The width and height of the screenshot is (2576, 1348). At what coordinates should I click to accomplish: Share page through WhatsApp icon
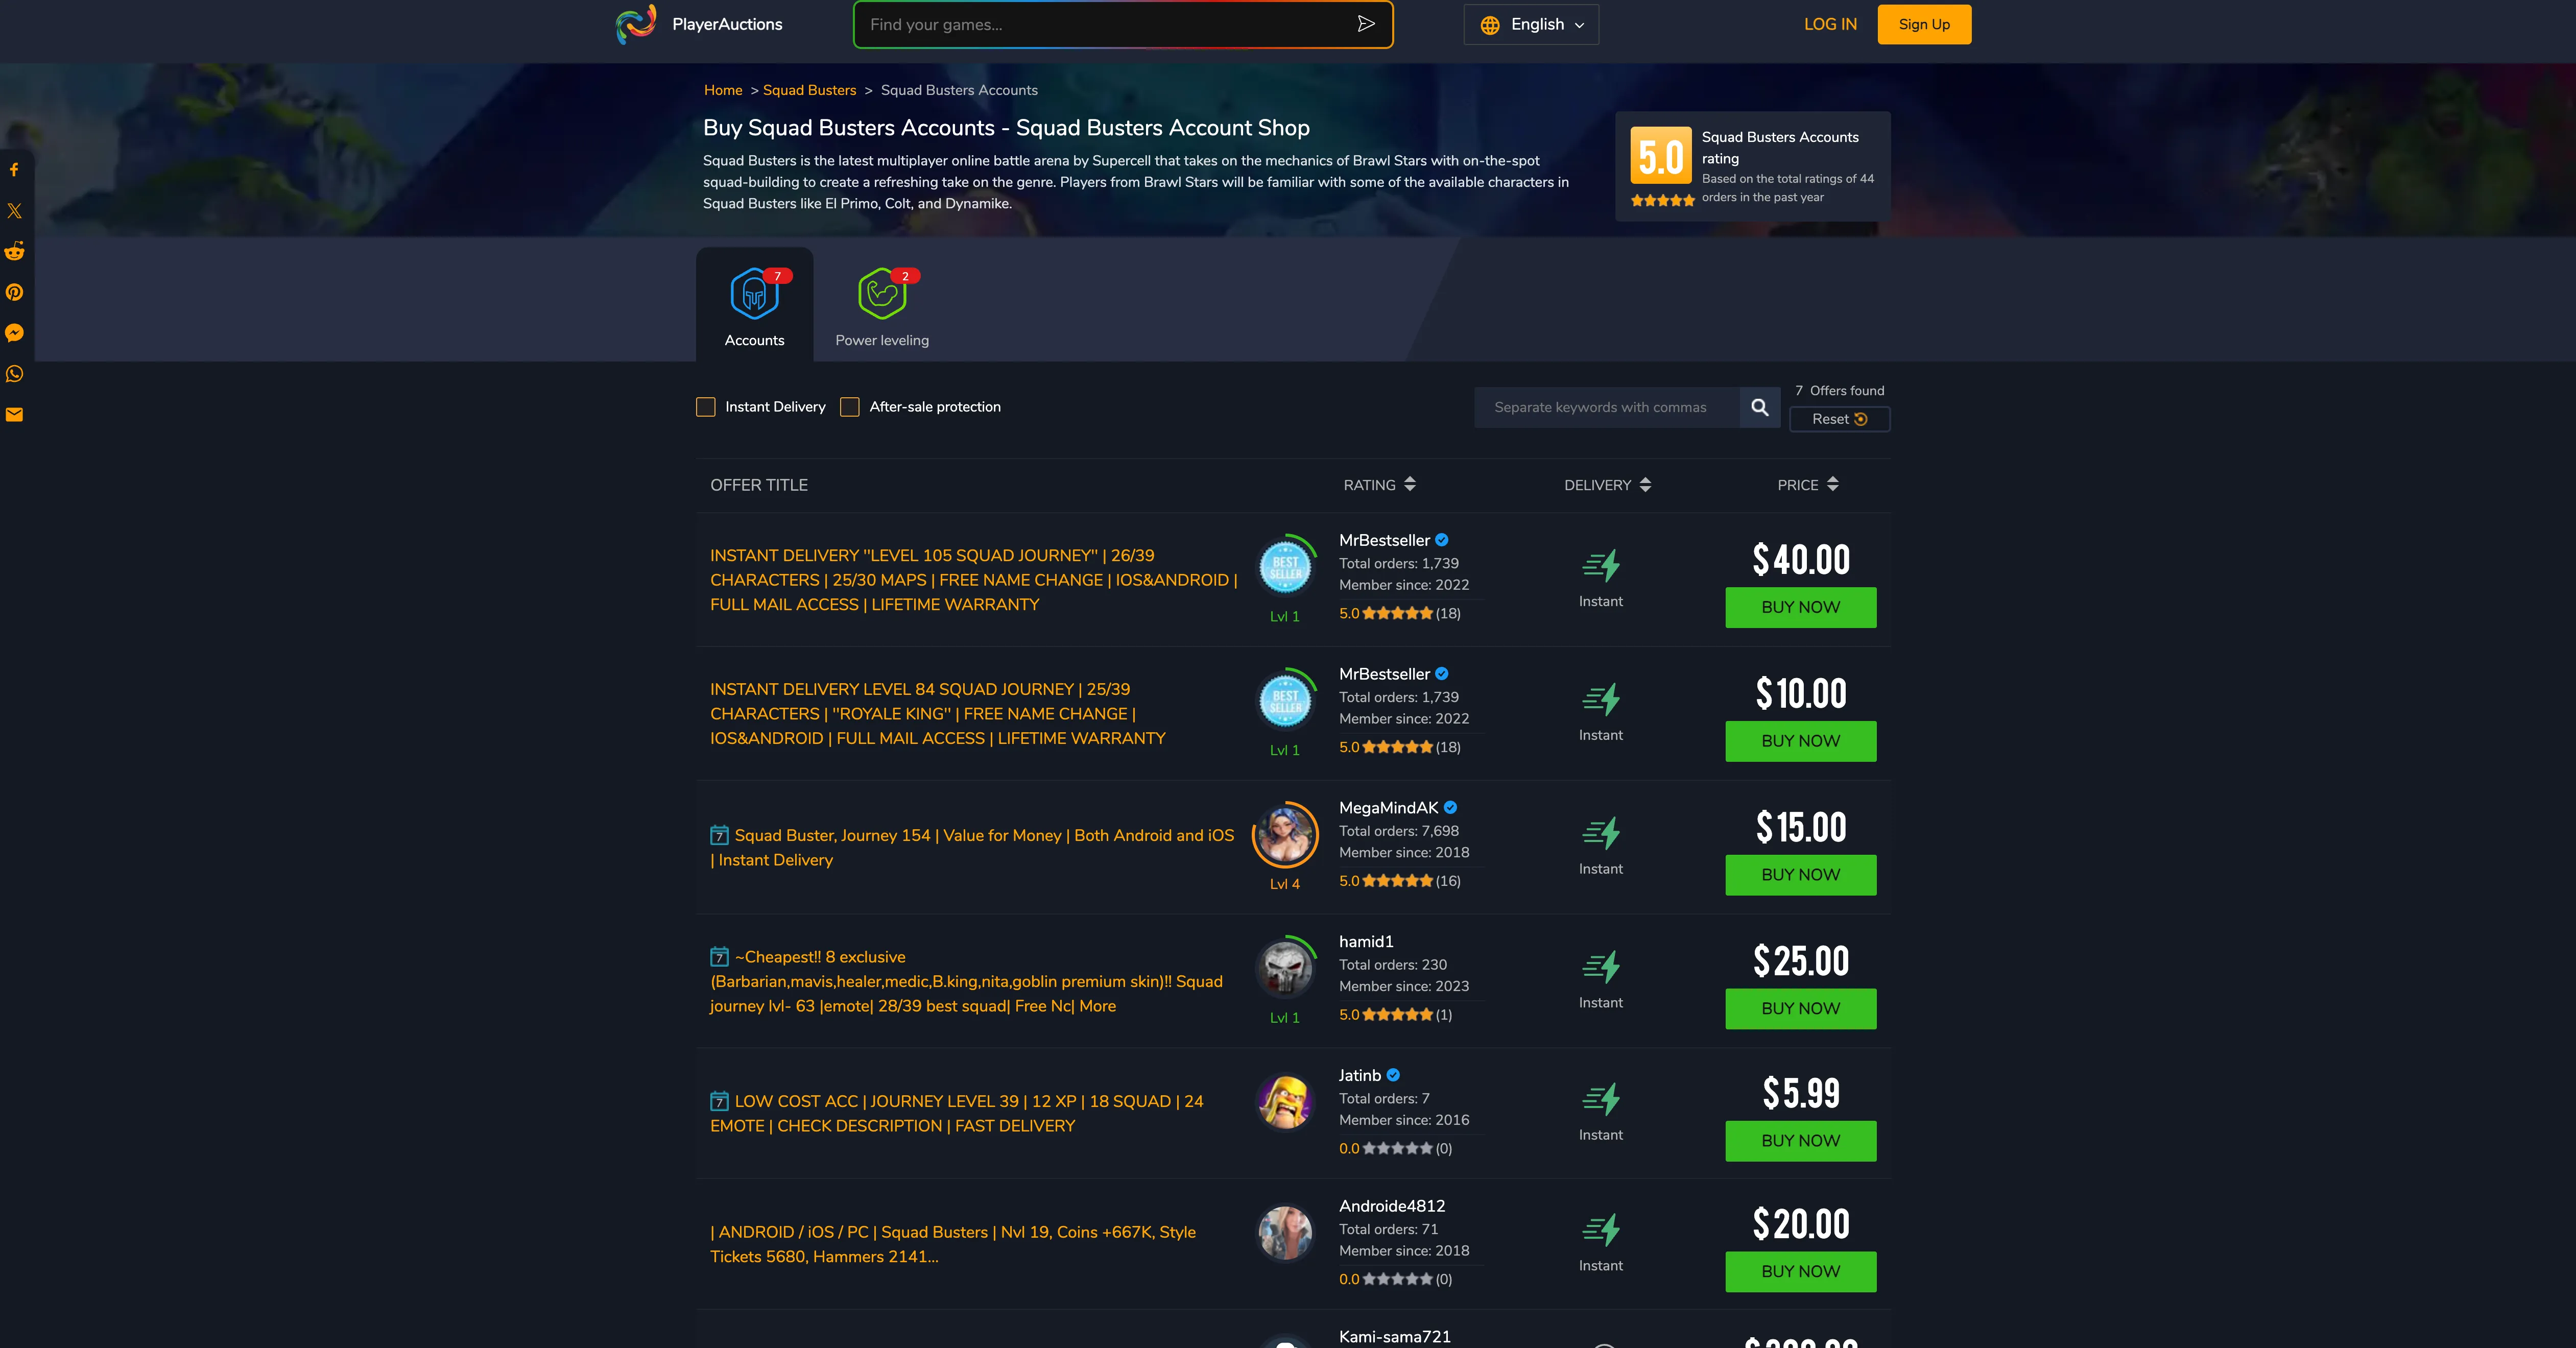[14, 374]
